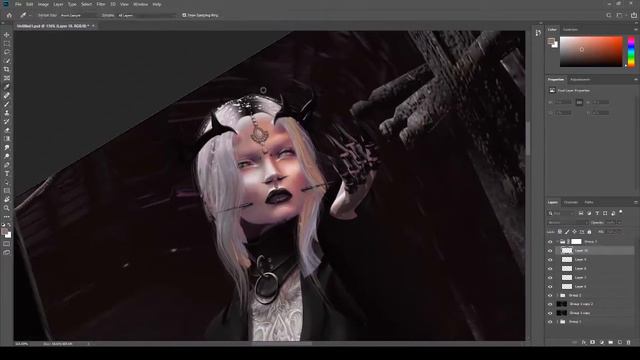Hide the Layer 10 layer
This screenshot has width=640, height=360.
tap(550, 251)
